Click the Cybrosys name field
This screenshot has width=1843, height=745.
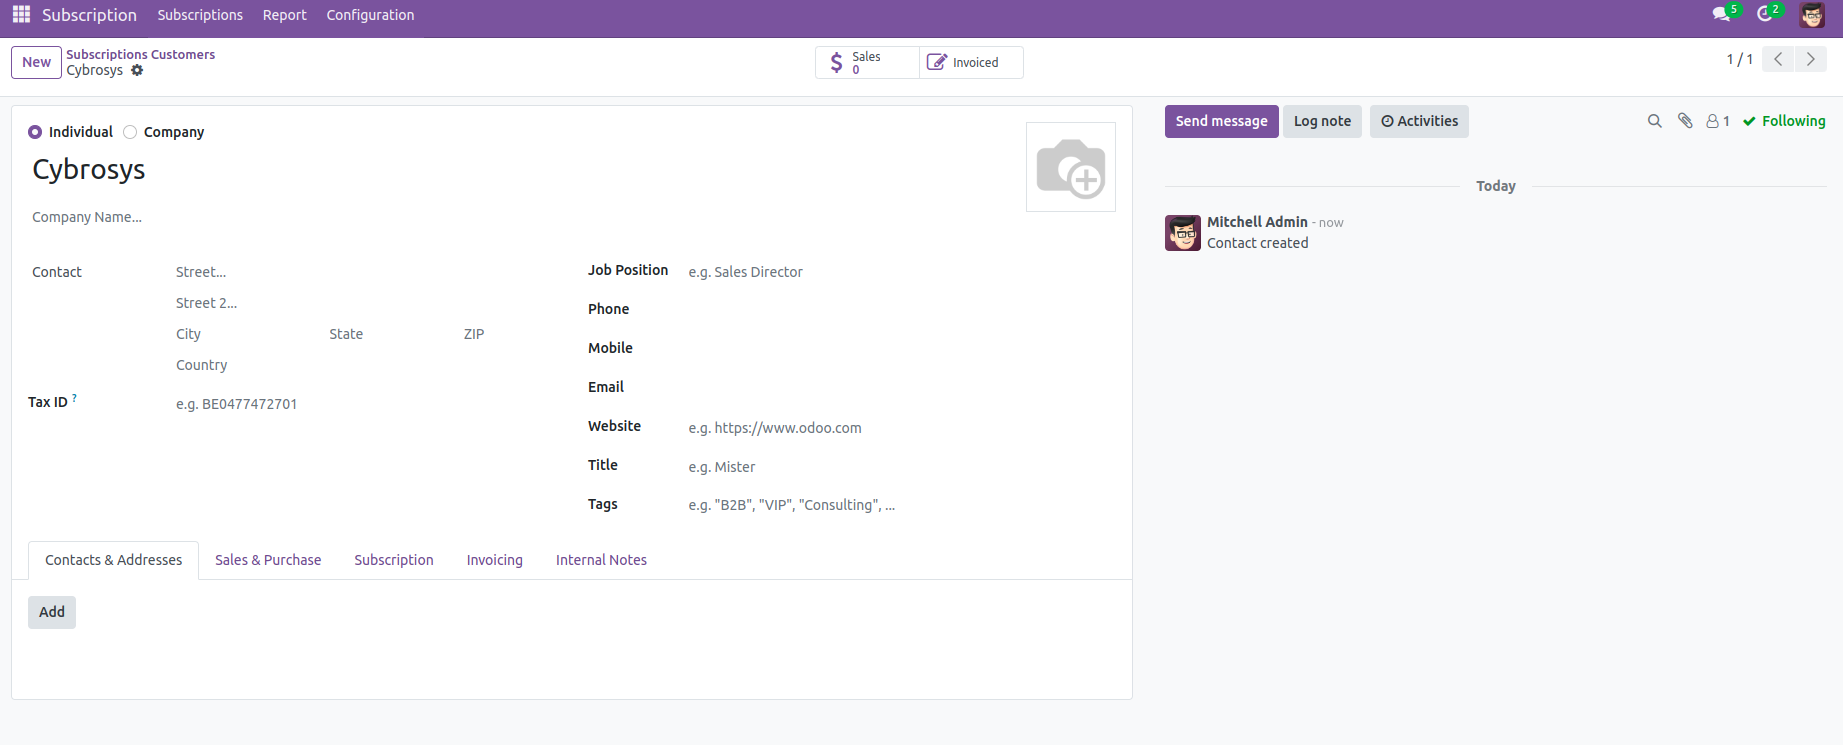[520, 169]
